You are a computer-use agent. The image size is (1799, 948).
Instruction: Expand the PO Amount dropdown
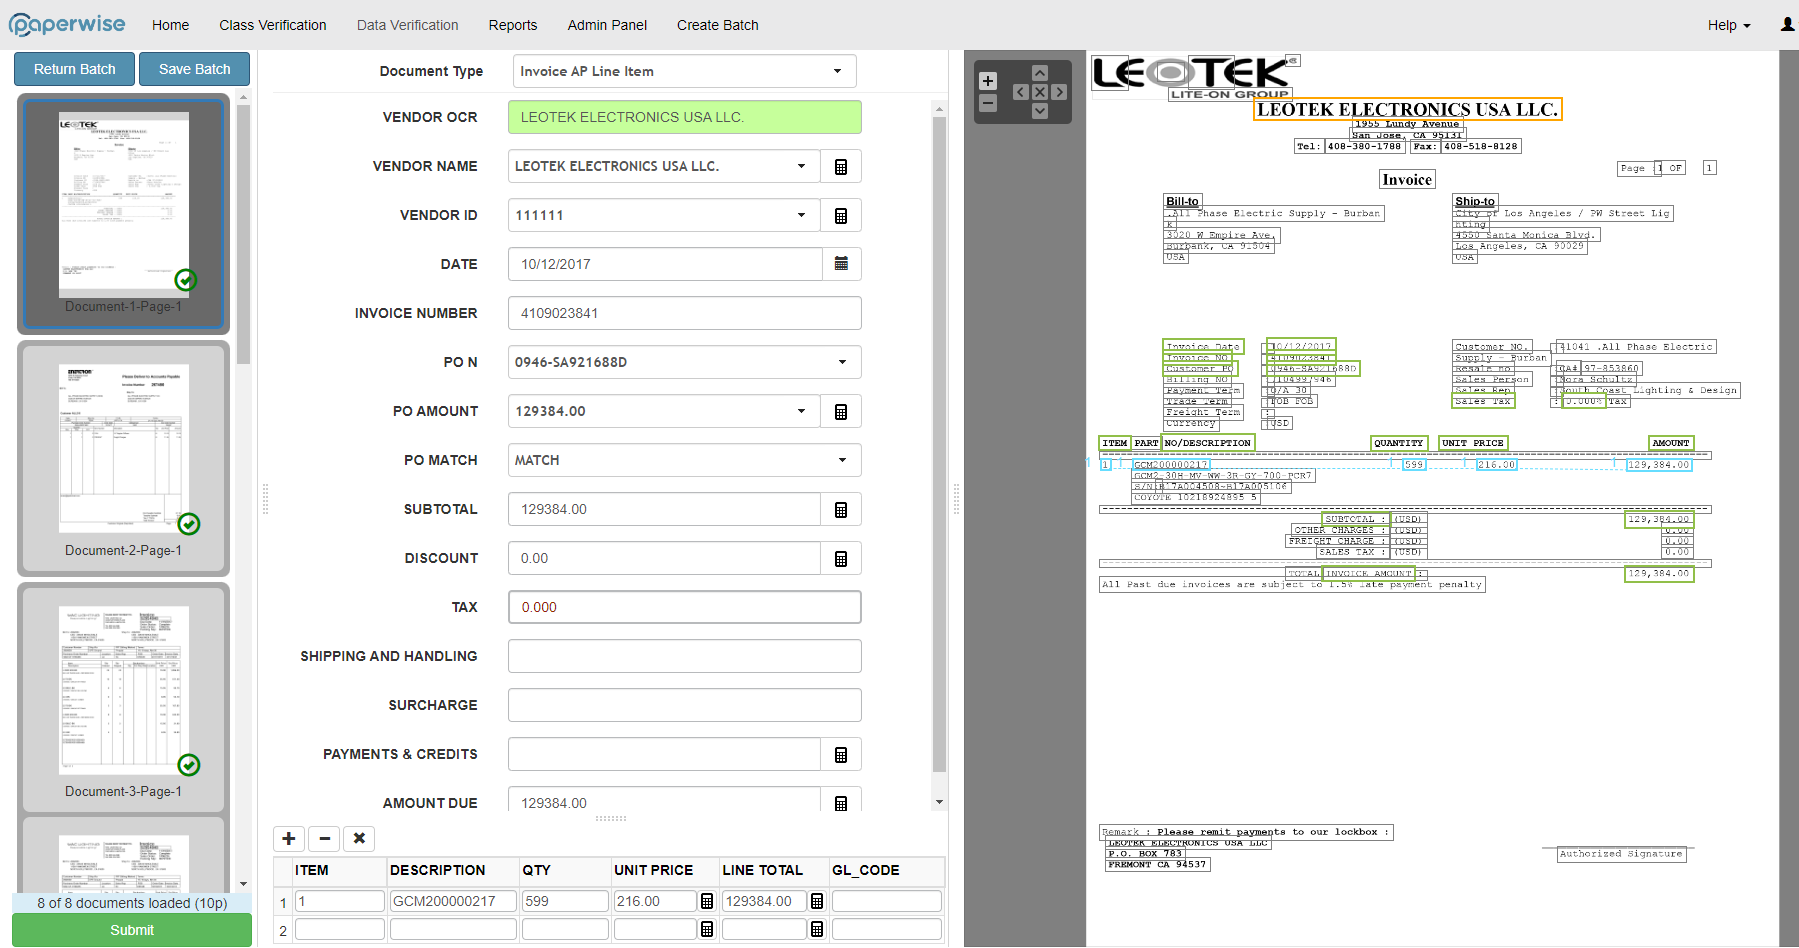(801, 411)
